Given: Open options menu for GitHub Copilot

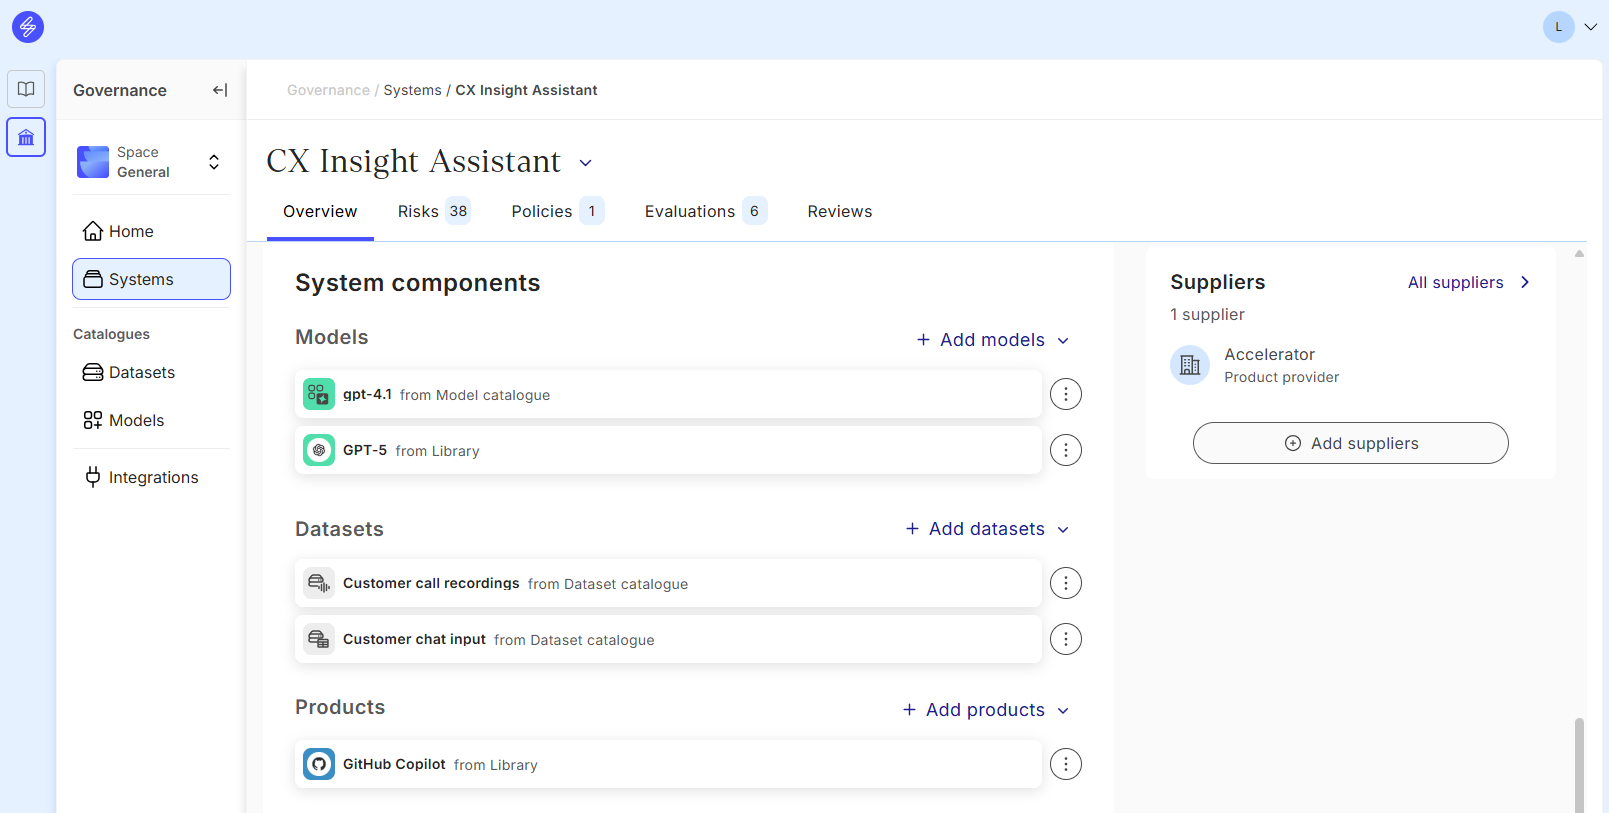Looking at the screenshot, I should [x=1065, y=764].
